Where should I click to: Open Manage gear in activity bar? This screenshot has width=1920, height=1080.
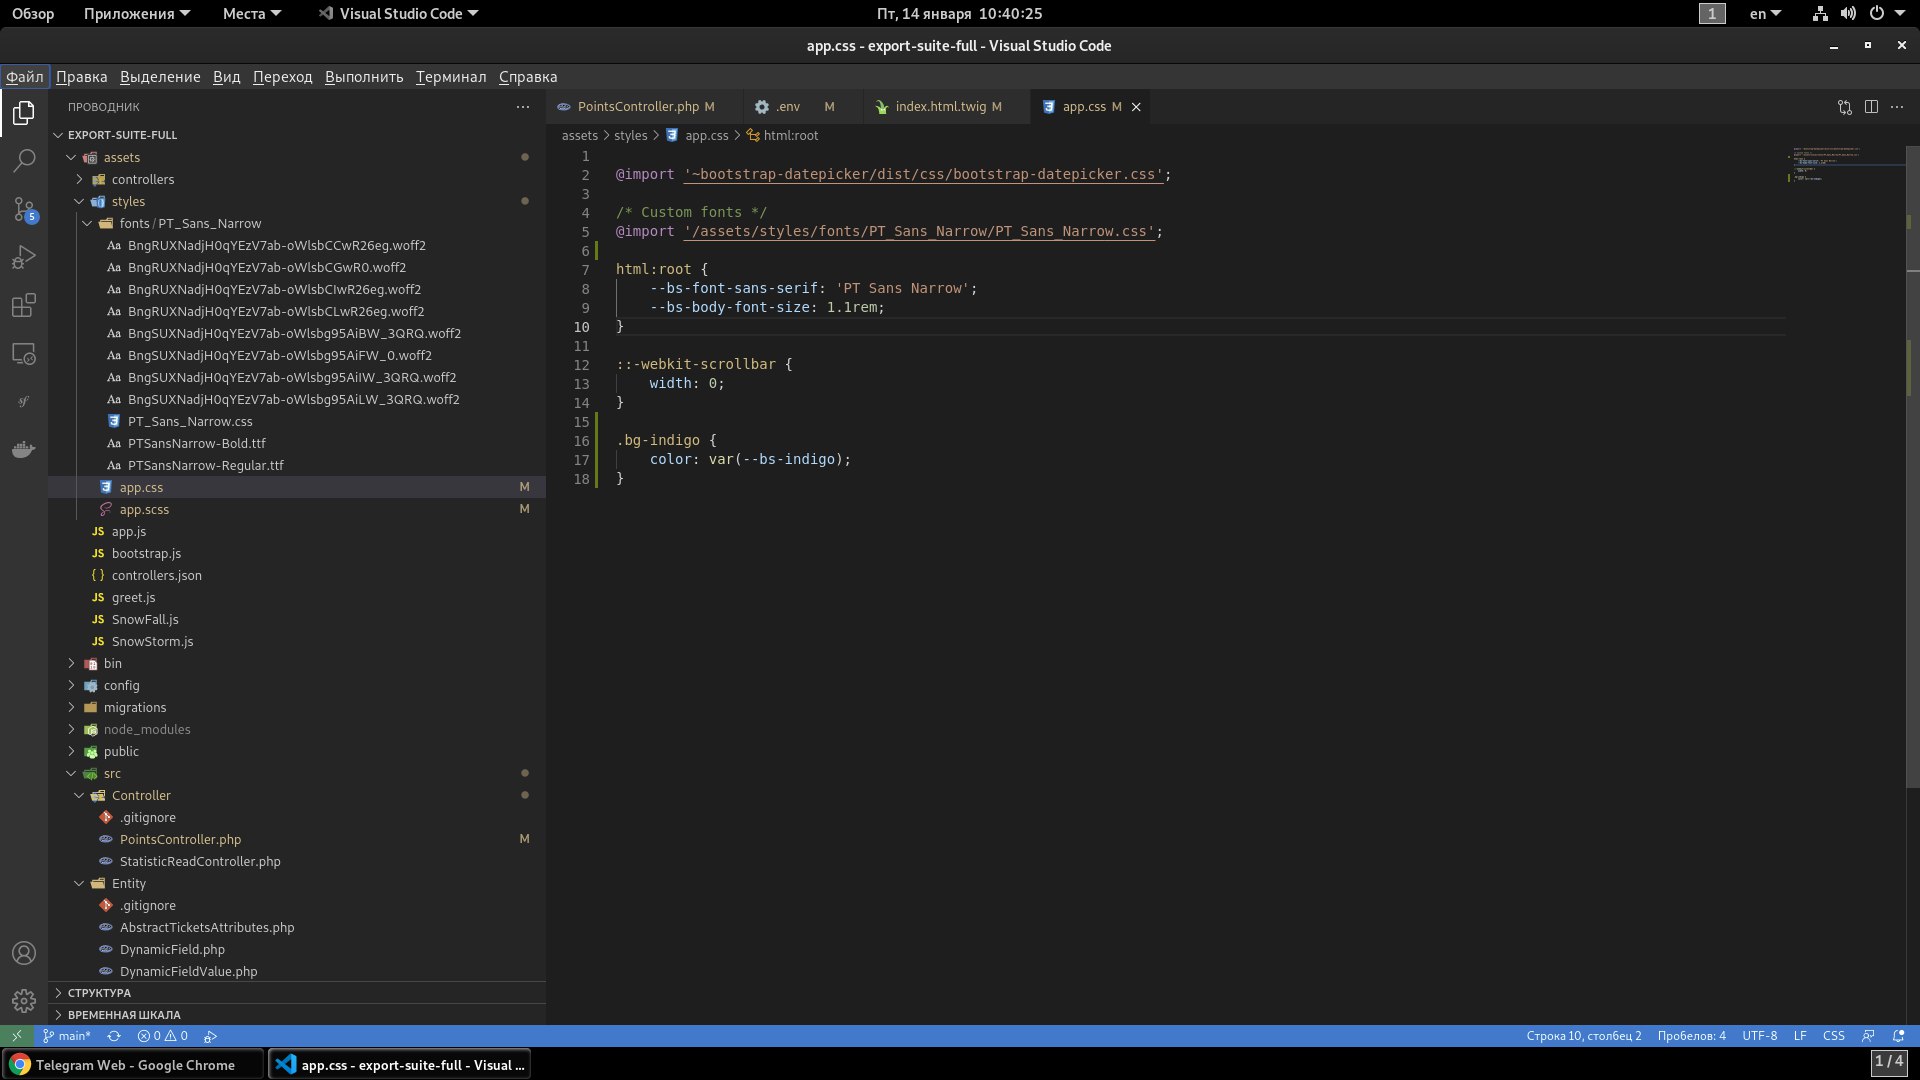click(x=24, y=1001)
